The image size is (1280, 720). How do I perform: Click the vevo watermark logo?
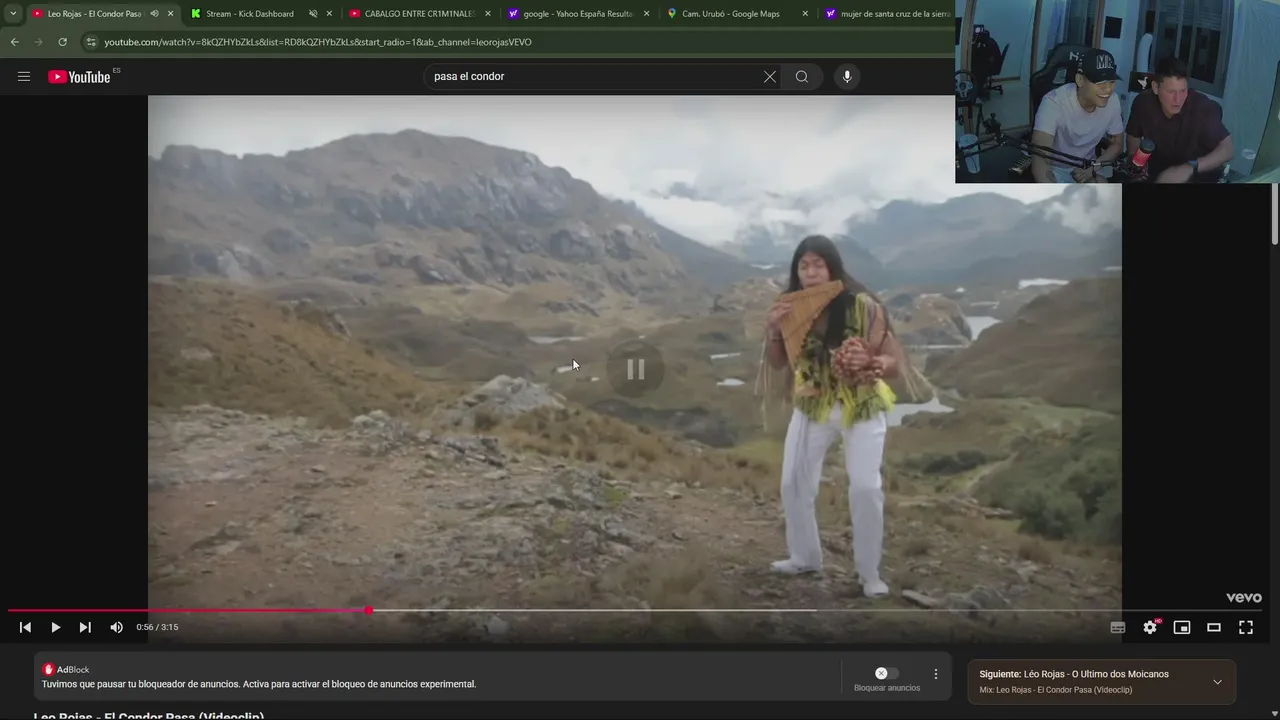[1244, 598]
